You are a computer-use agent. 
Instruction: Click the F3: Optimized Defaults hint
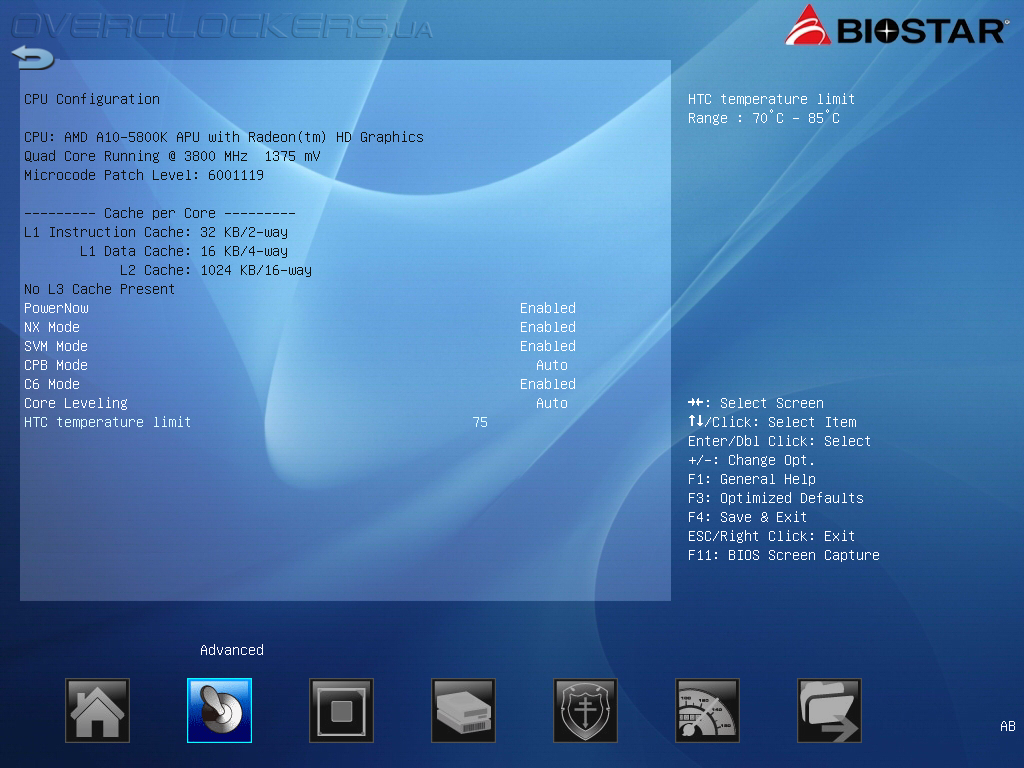pos(775,498)
